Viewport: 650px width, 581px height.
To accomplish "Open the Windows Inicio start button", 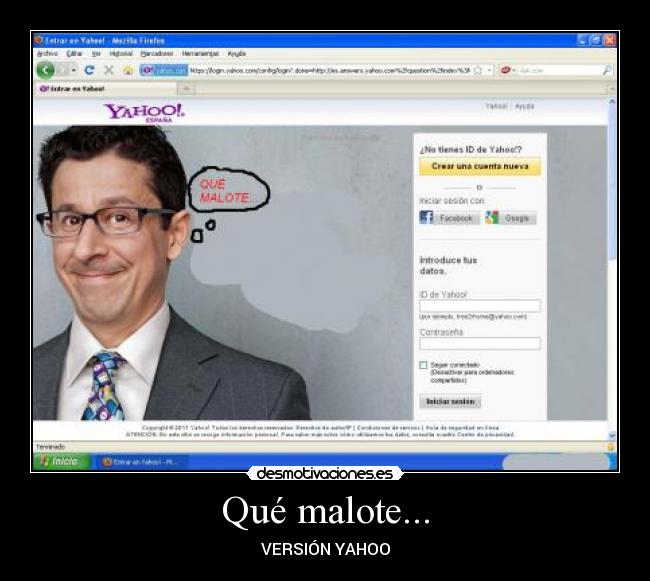I will tap(61, 461).
